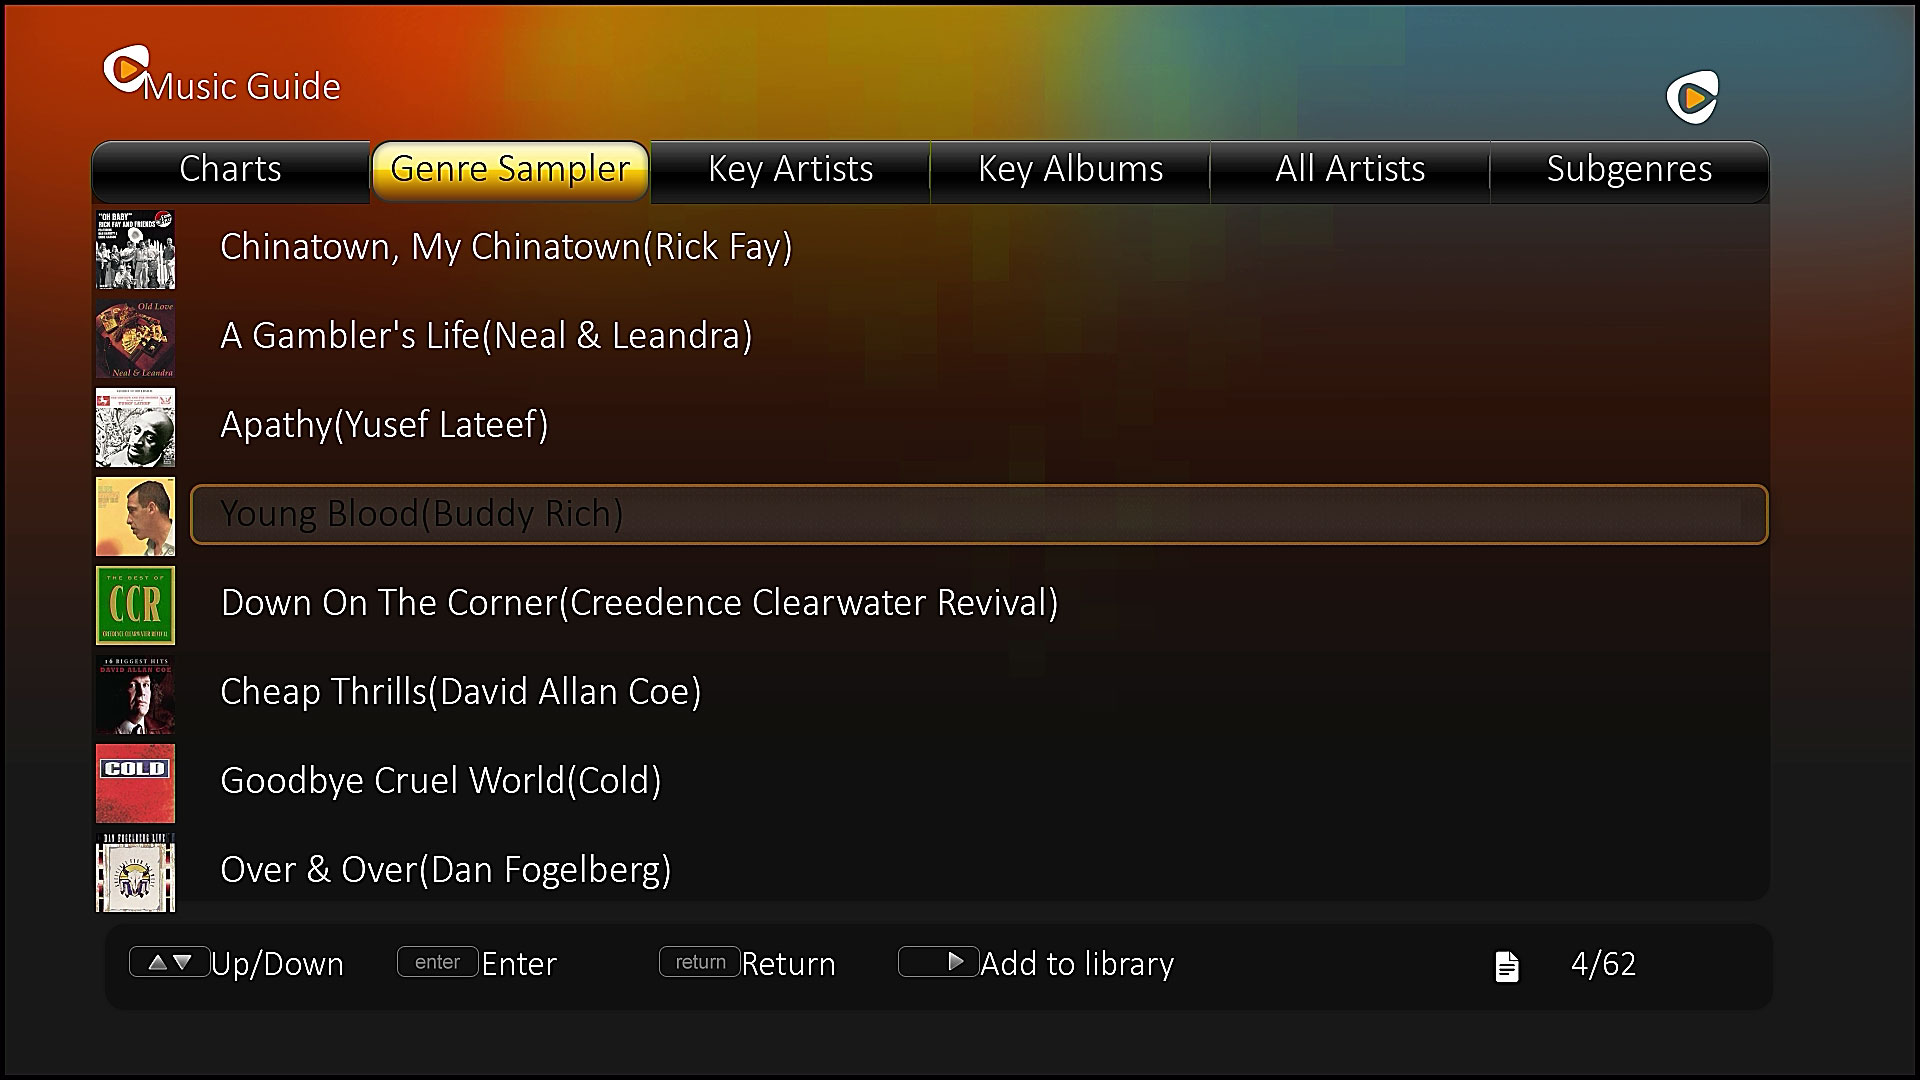Click the Add to library play icon

coord(938,962)
